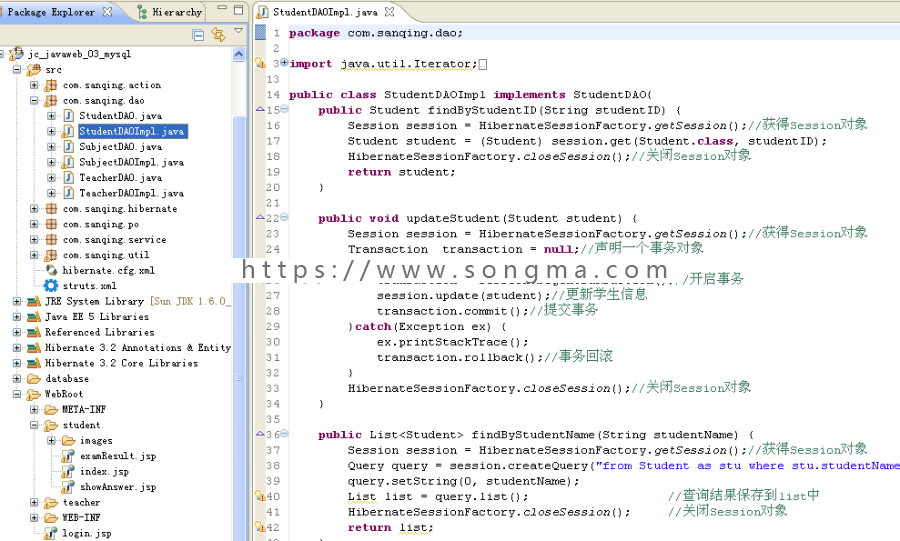Toggle Link with Editor icon
Screen dimensions: 900x541
(218, 34)
